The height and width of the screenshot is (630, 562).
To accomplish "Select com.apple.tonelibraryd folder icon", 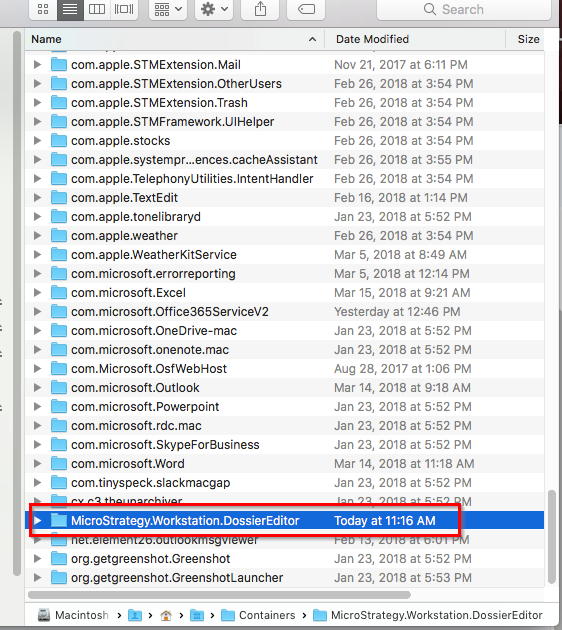I will 59,217.
